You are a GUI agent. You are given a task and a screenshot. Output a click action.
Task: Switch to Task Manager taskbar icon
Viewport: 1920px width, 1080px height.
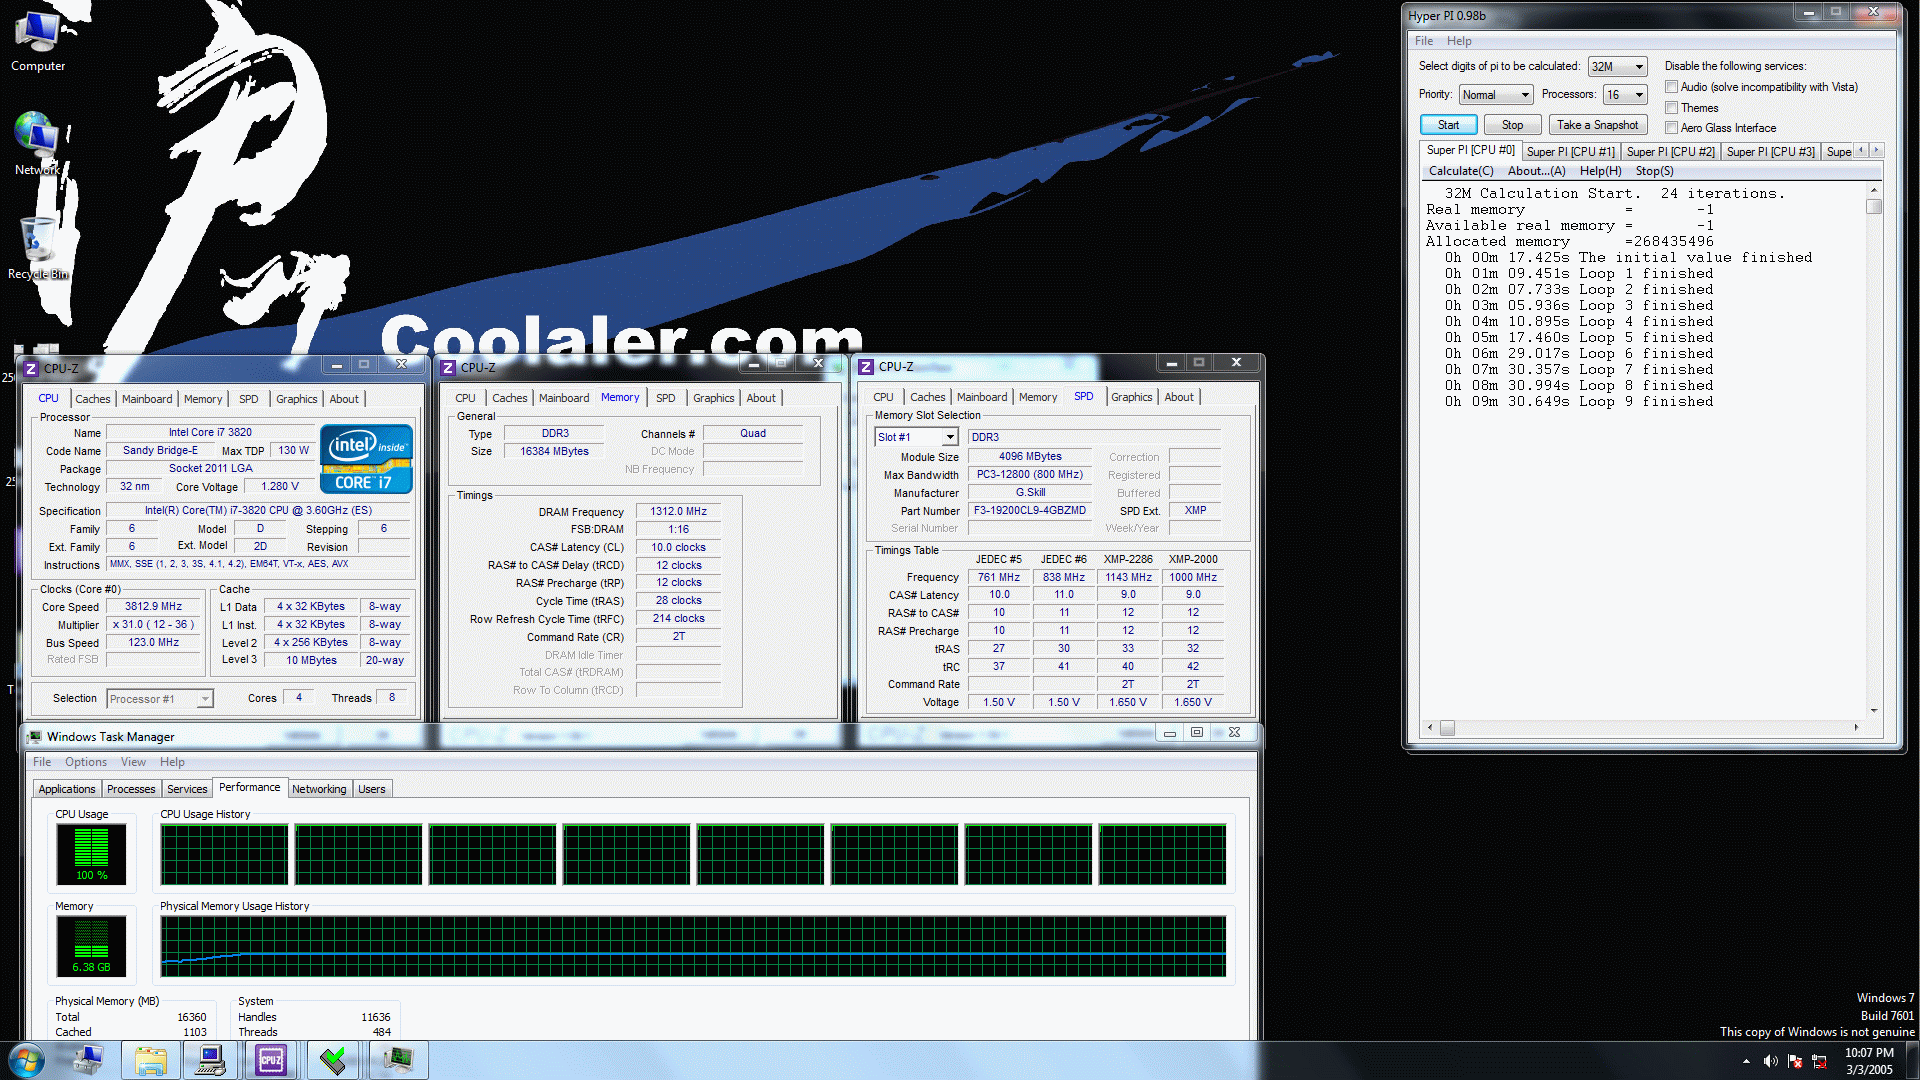[x=398, y=1060]
